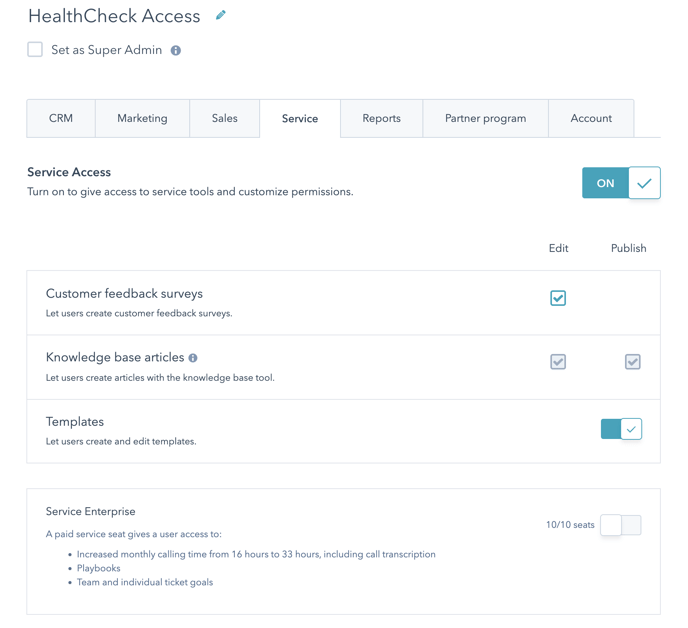
Task: Edit the HealthCheck Access name with pencil icon
Action: [x=221, y=15]
